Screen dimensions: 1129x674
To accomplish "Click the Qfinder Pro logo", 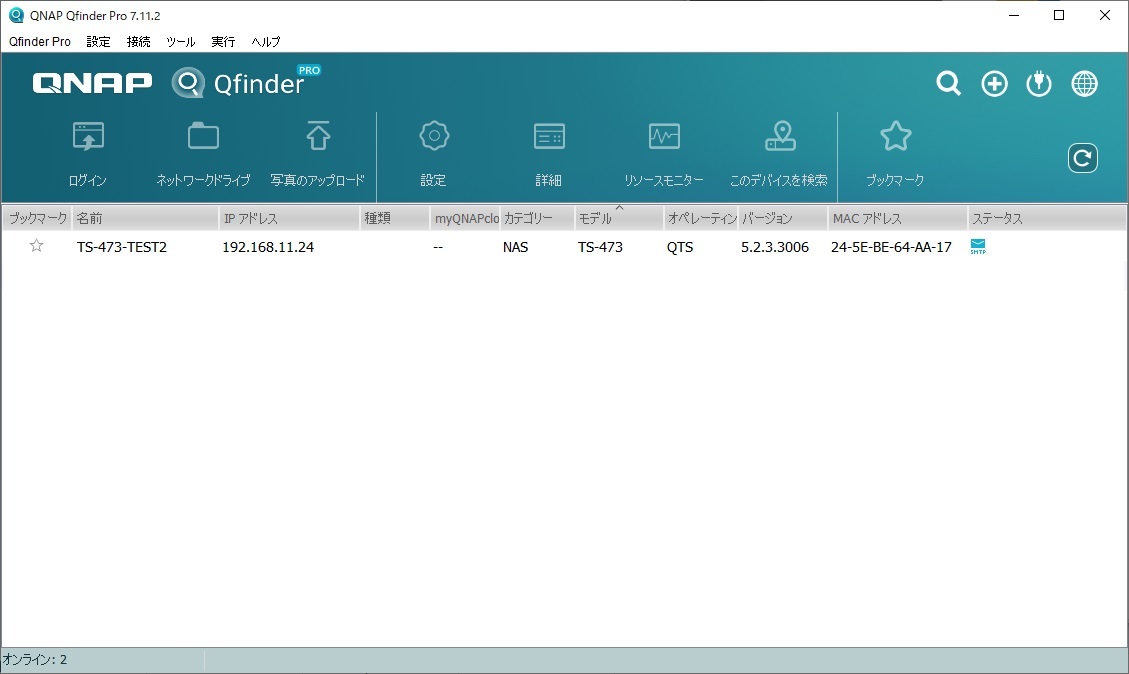I will pyautogui.click(x=246, y=83).
